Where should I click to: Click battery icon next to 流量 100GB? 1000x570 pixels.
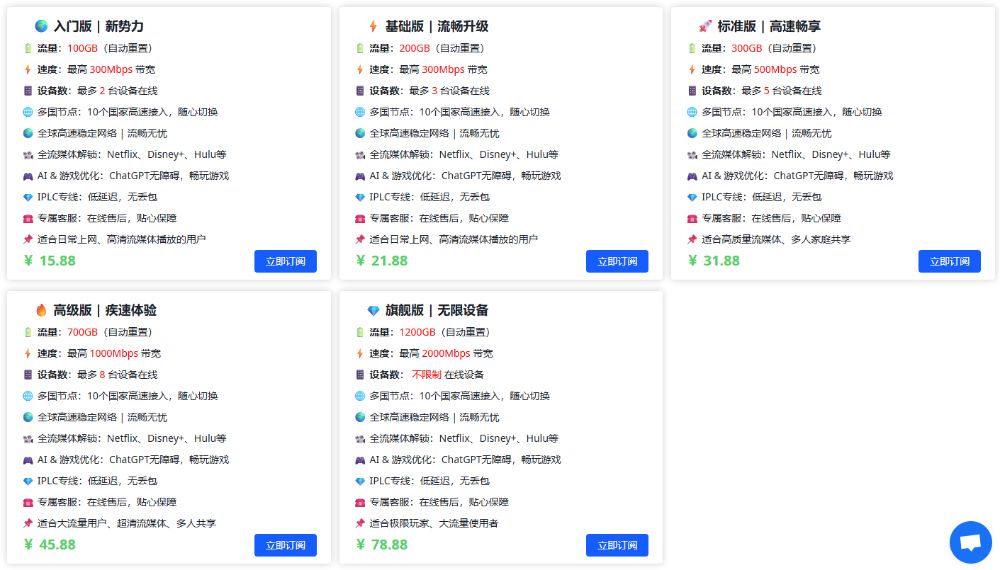tap(27, 48)
